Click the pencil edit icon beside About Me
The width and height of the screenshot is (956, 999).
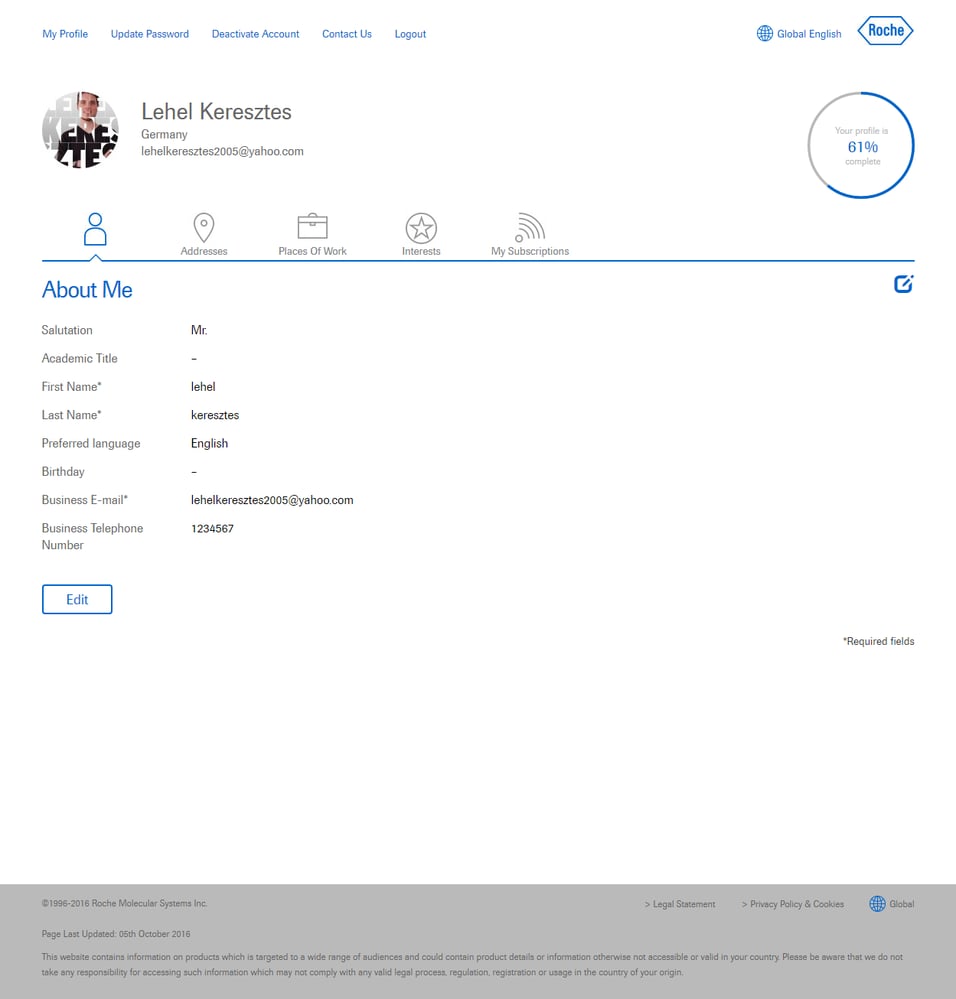point(904,284)
